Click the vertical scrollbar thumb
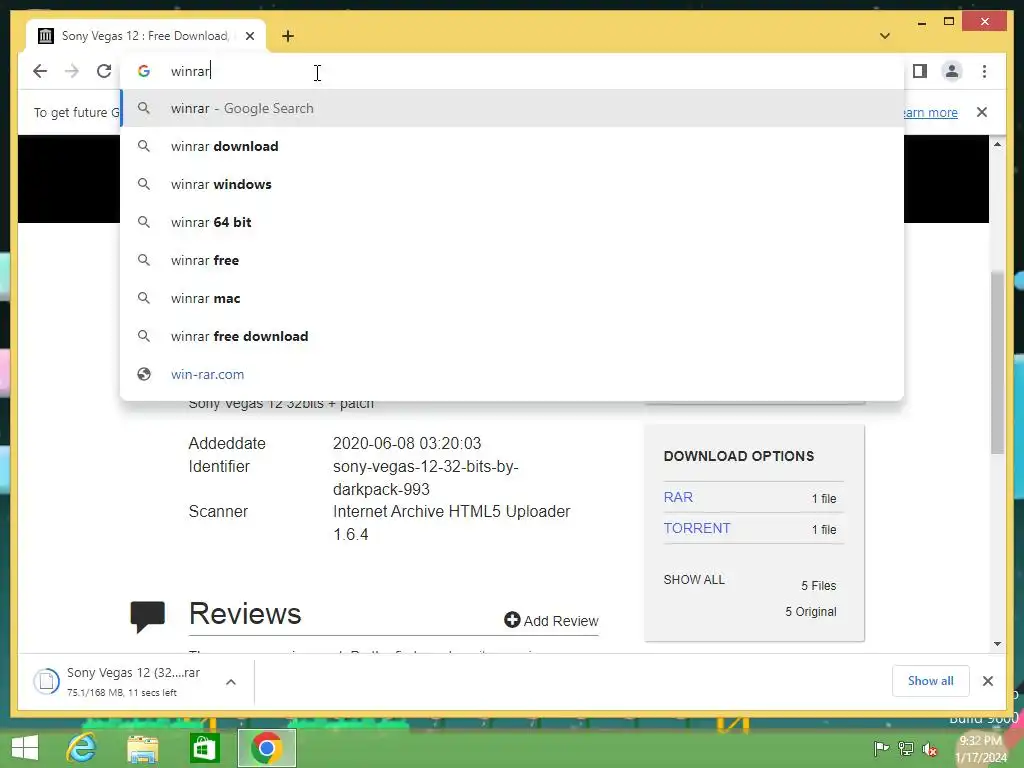The image size is (1024, 768). [997, 362]
